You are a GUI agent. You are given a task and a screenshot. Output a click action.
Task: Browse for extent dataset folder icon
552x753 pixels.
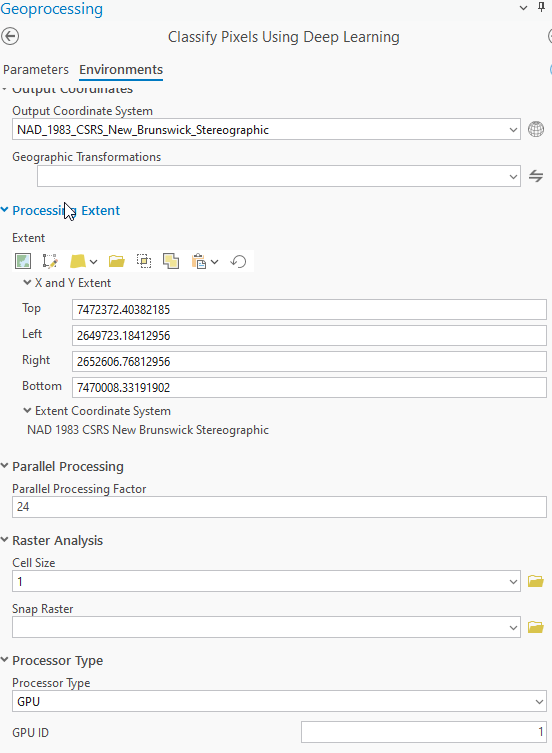[x=116, y=261]
